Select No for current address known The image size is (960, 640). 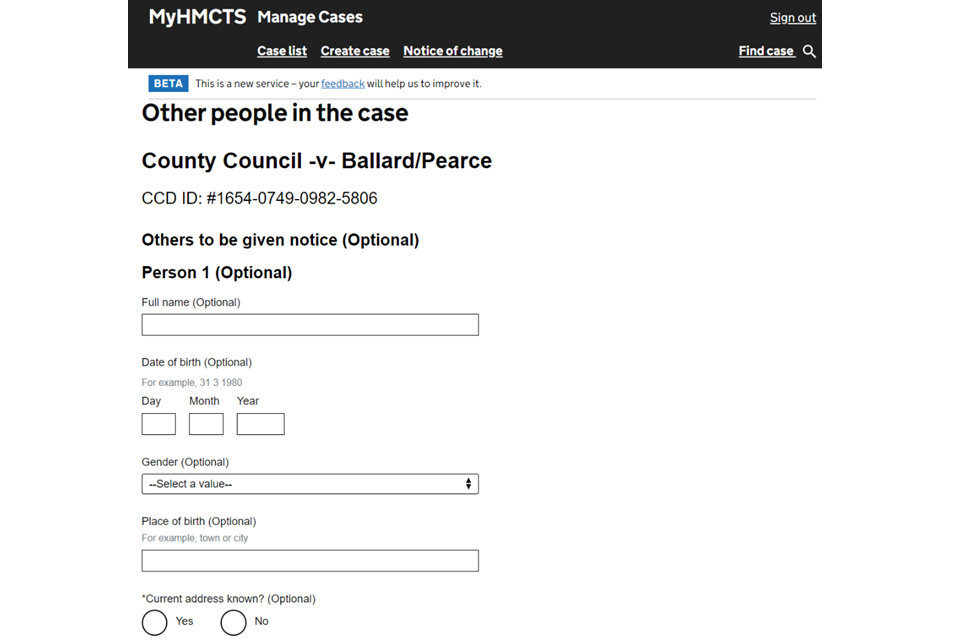(x=233, y=622)
